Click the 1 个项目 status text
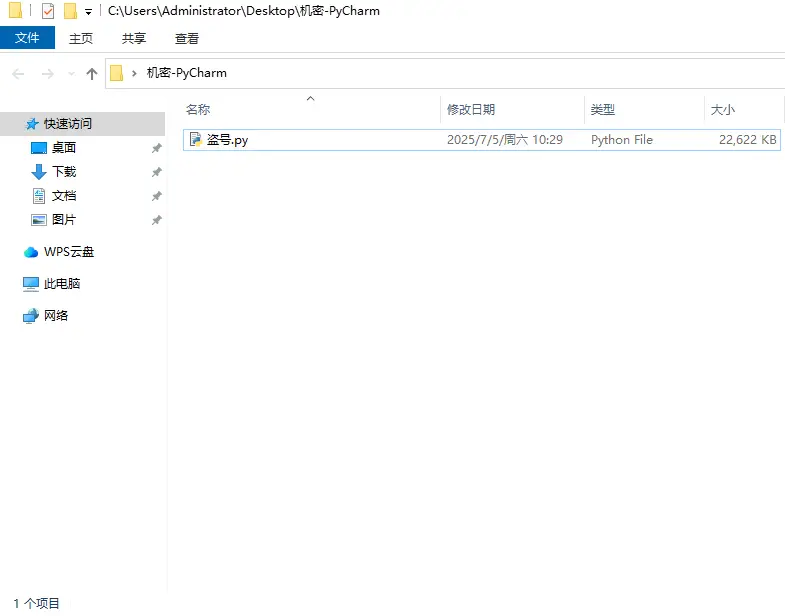This screenshot has width=785, height=616. (x=37, y=603)
